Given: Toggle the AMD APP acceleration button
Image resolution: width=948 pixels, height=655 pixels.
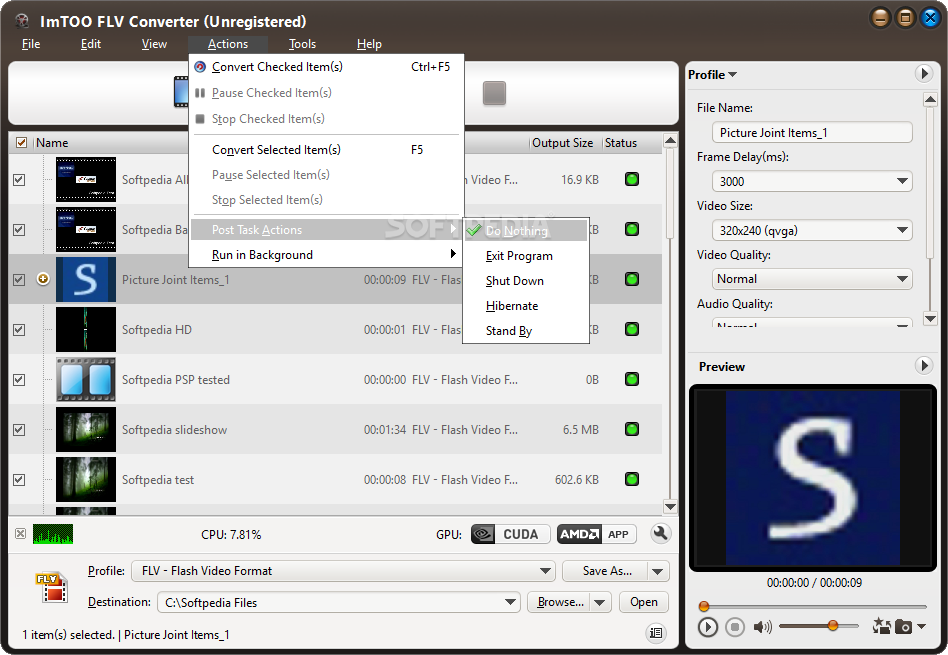Looking at the screenshot, I should [596, 534].
